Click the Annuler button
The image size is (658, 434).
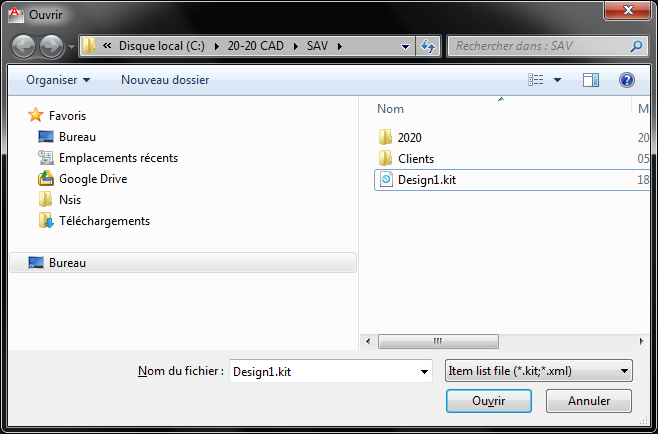click(589, 401)
